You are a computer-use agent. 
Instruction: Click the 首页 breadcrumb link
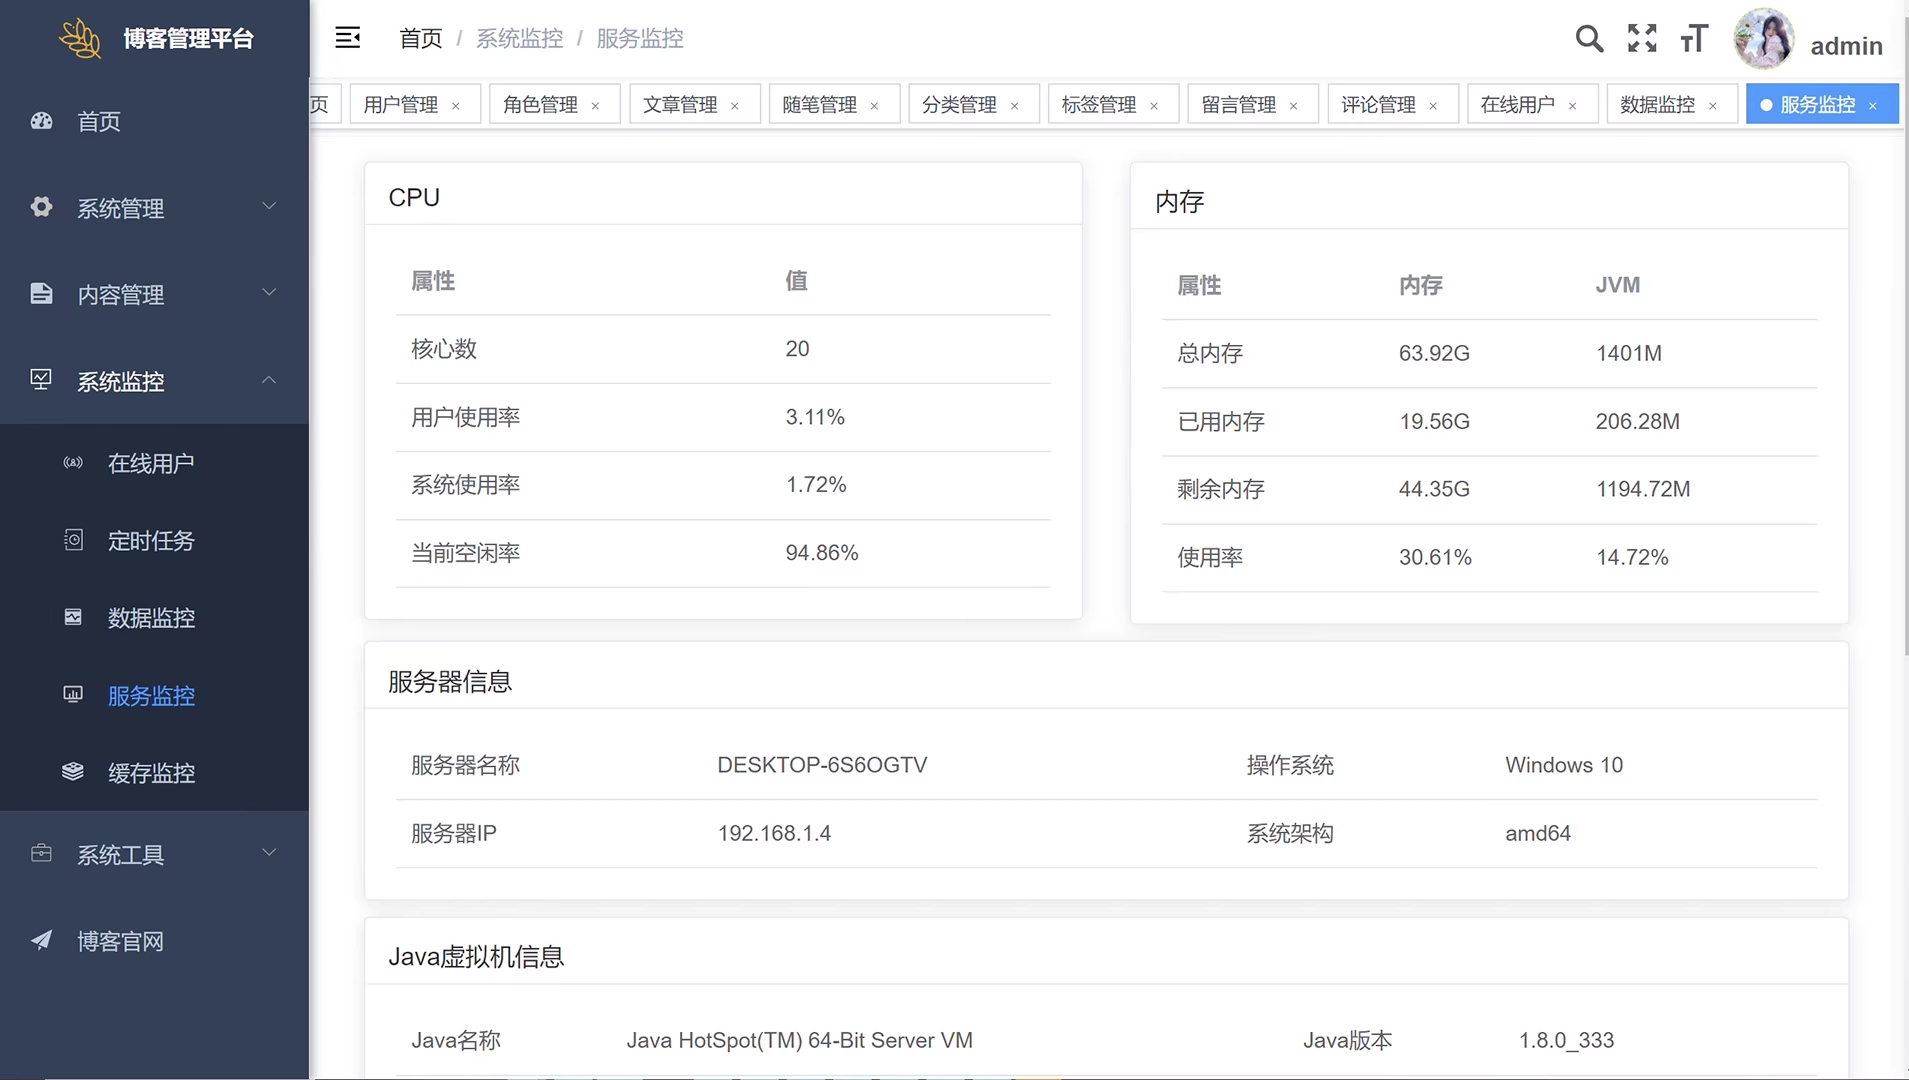[x=420, y=38]
